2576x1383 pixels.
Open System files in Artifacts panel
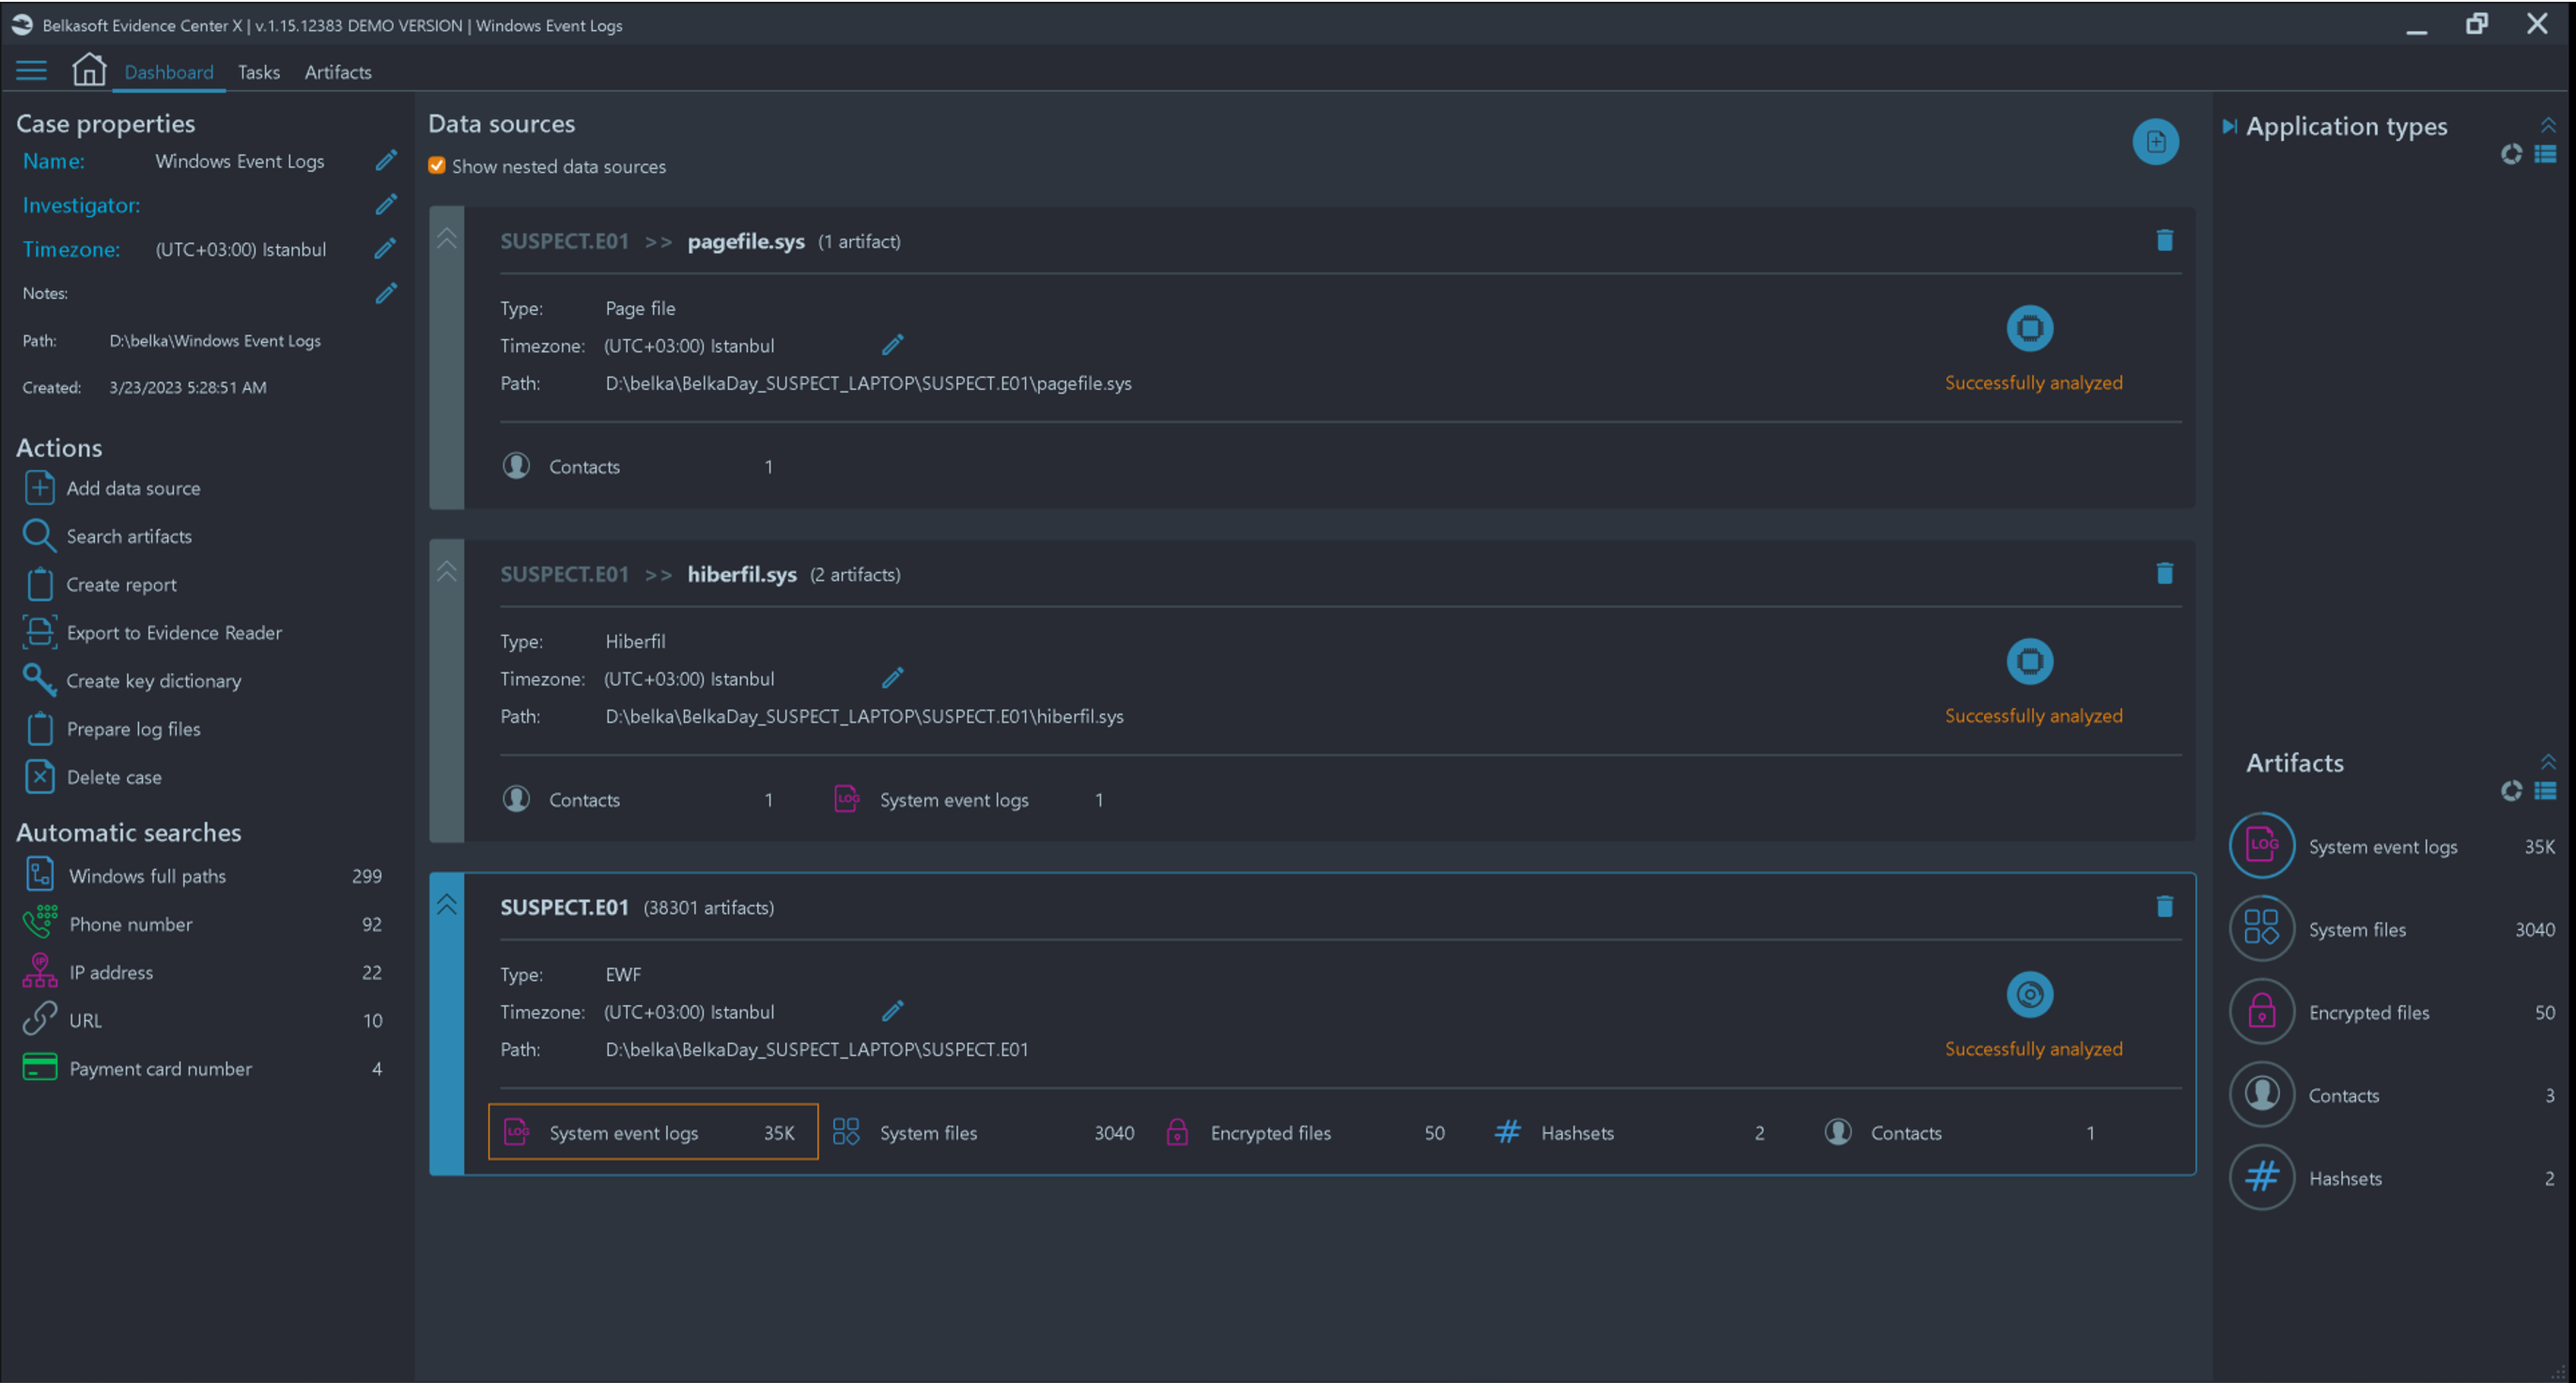coord(2392,929)
